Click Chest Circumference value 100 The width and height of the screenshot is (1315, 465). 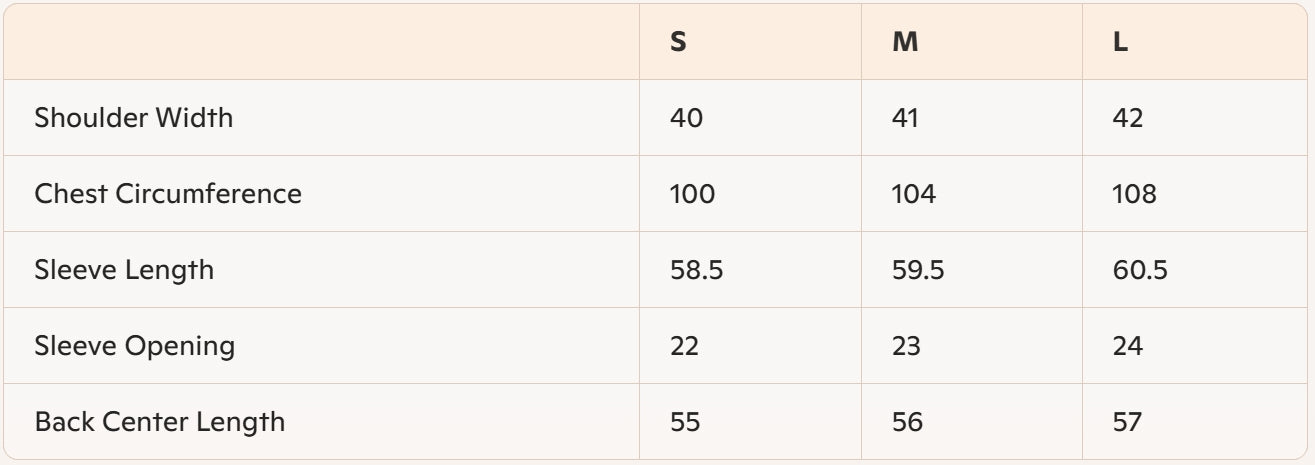click(x=692, y=194)
